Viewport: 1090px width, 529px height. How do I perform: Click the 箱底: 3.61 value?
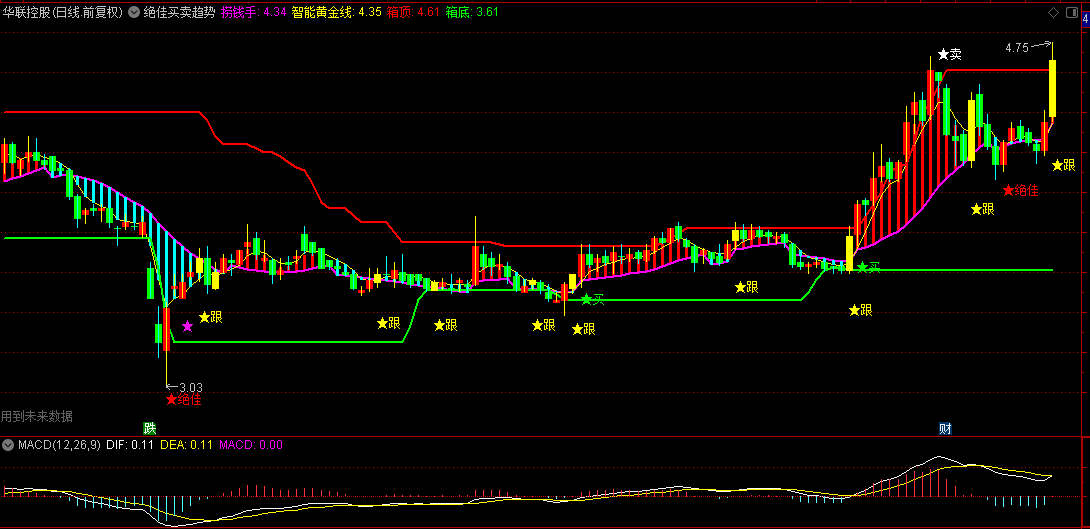coord(472,13)
